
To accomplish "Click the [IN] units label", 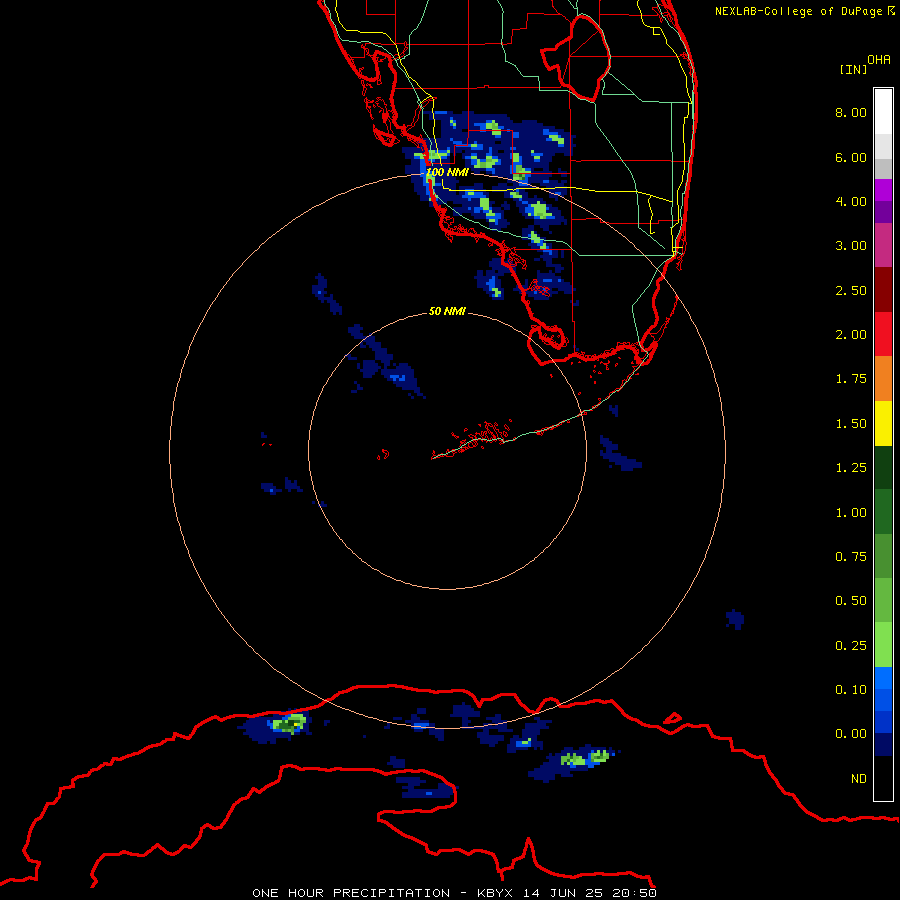I will pyautogui.click(x=853, y=69).
